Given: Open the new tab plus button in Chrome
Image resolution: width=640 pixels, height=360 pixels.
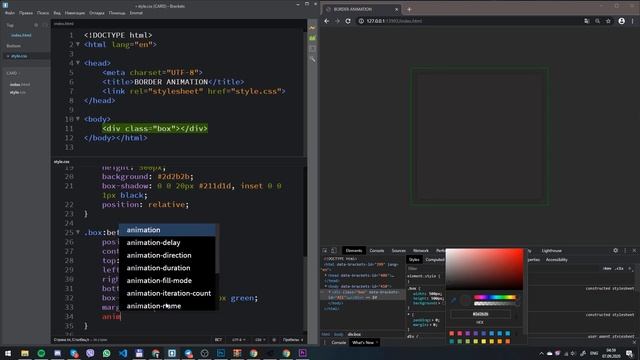Looking at the screenshot, I should pos(409,9).
